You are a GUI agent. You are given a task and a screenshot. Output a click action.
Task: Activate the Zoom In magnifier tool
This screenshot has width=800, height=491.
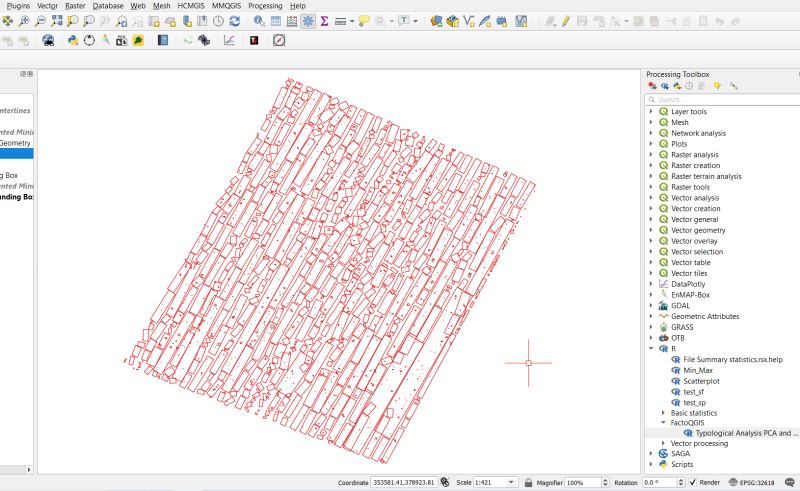coord(24,21)
